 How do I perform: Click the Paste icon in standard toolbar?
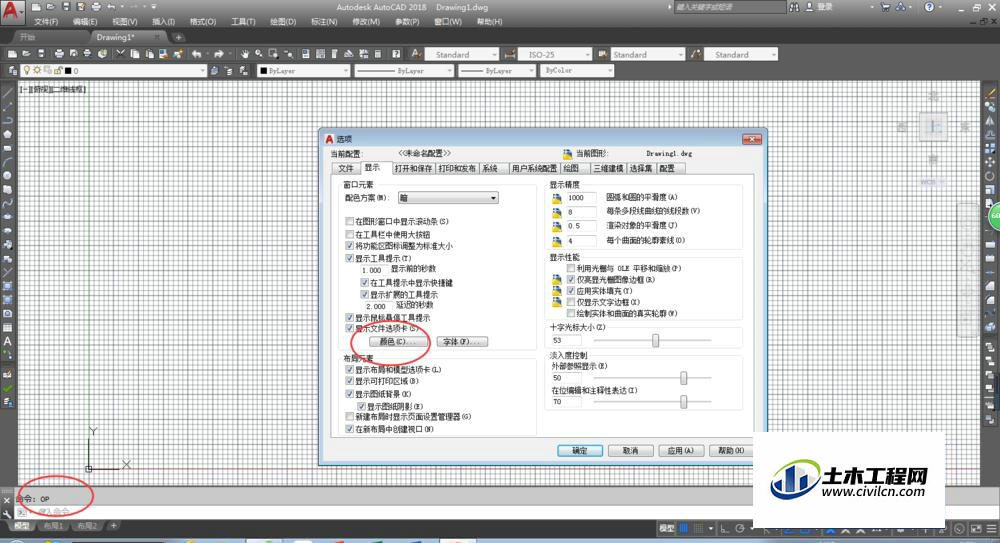(x=149, y=54)
